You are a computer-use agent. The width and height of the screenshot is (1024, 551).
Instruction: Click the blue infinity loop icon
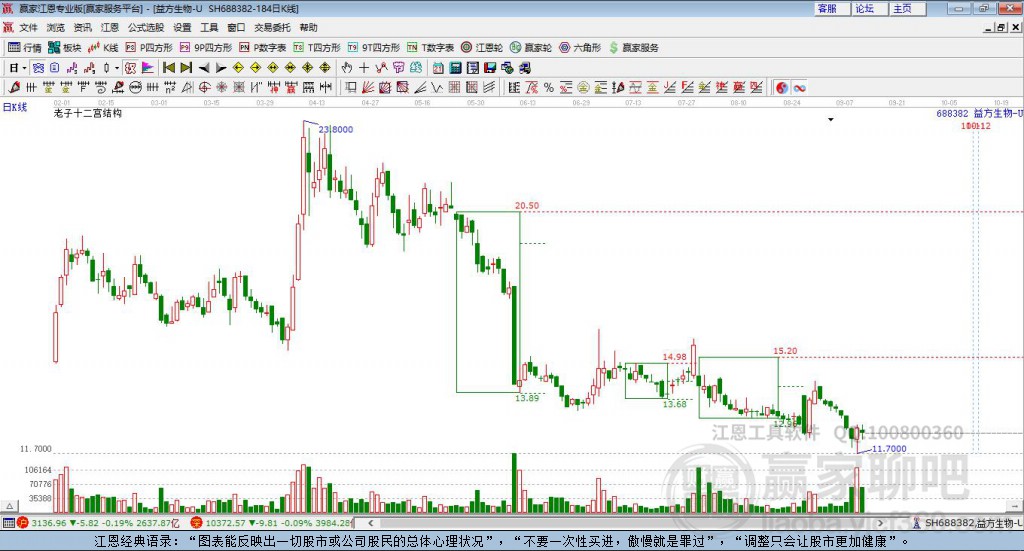coord(799,87)
